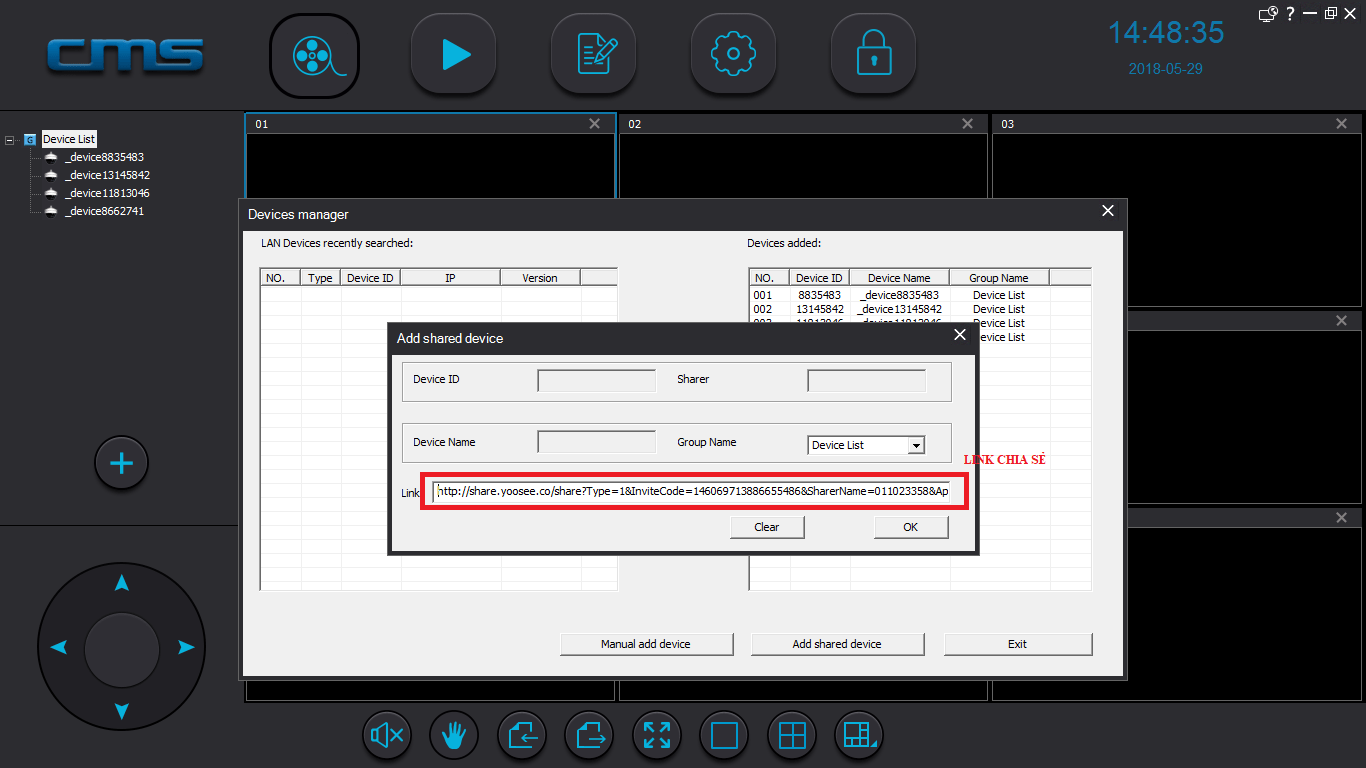Click PTZ right arrow control
Image resolution: width=1366 pixels, height=768 pixels.
coord(185,648)
